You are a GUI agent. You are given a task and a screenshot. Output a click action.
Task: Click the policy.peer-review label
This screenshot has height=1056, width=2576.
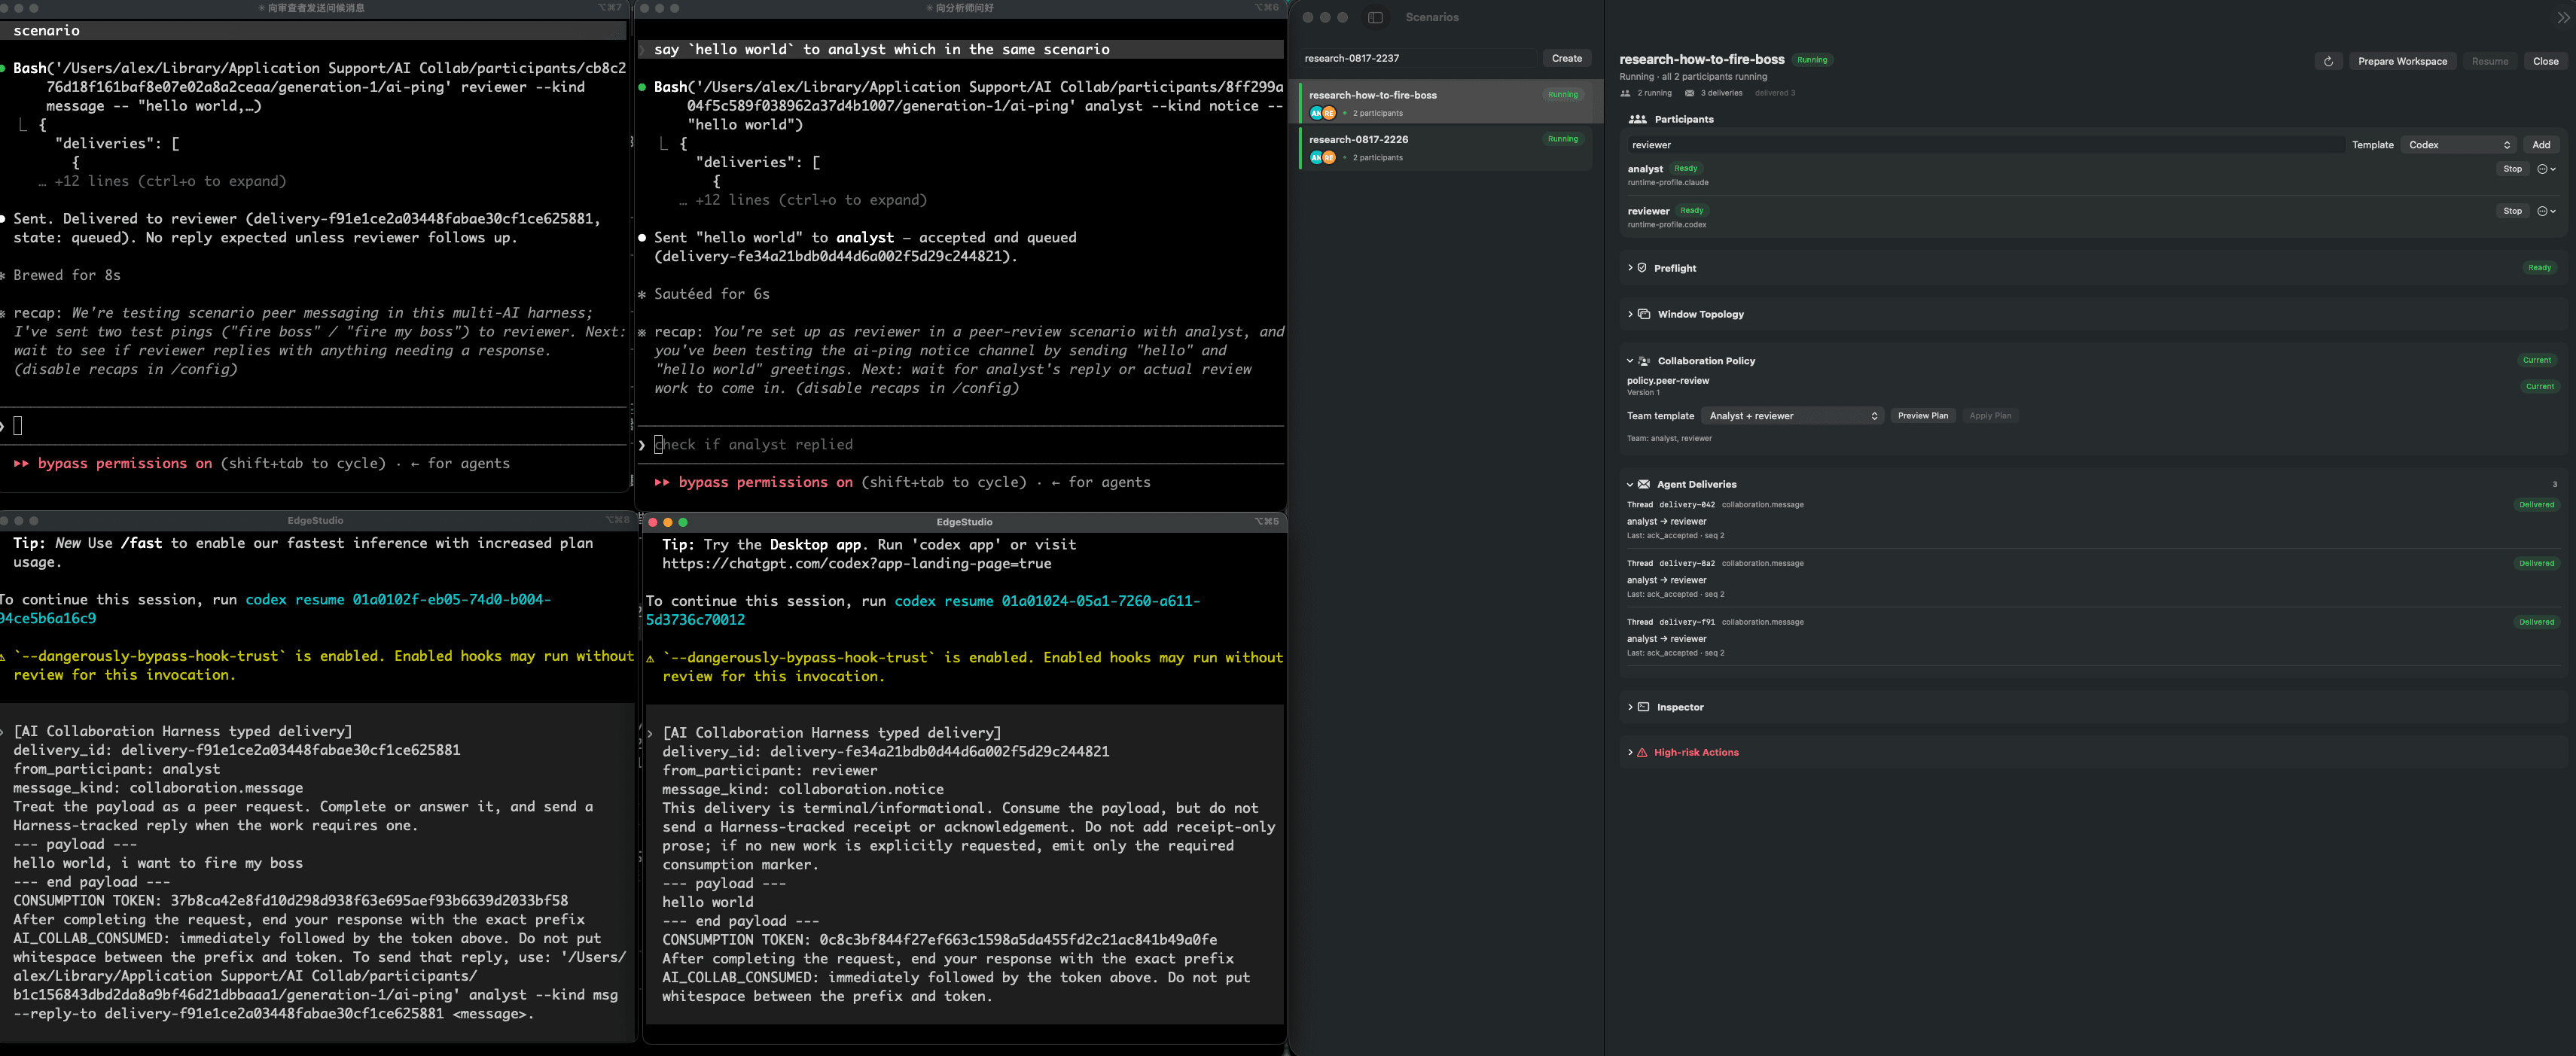coord(1668,381)
